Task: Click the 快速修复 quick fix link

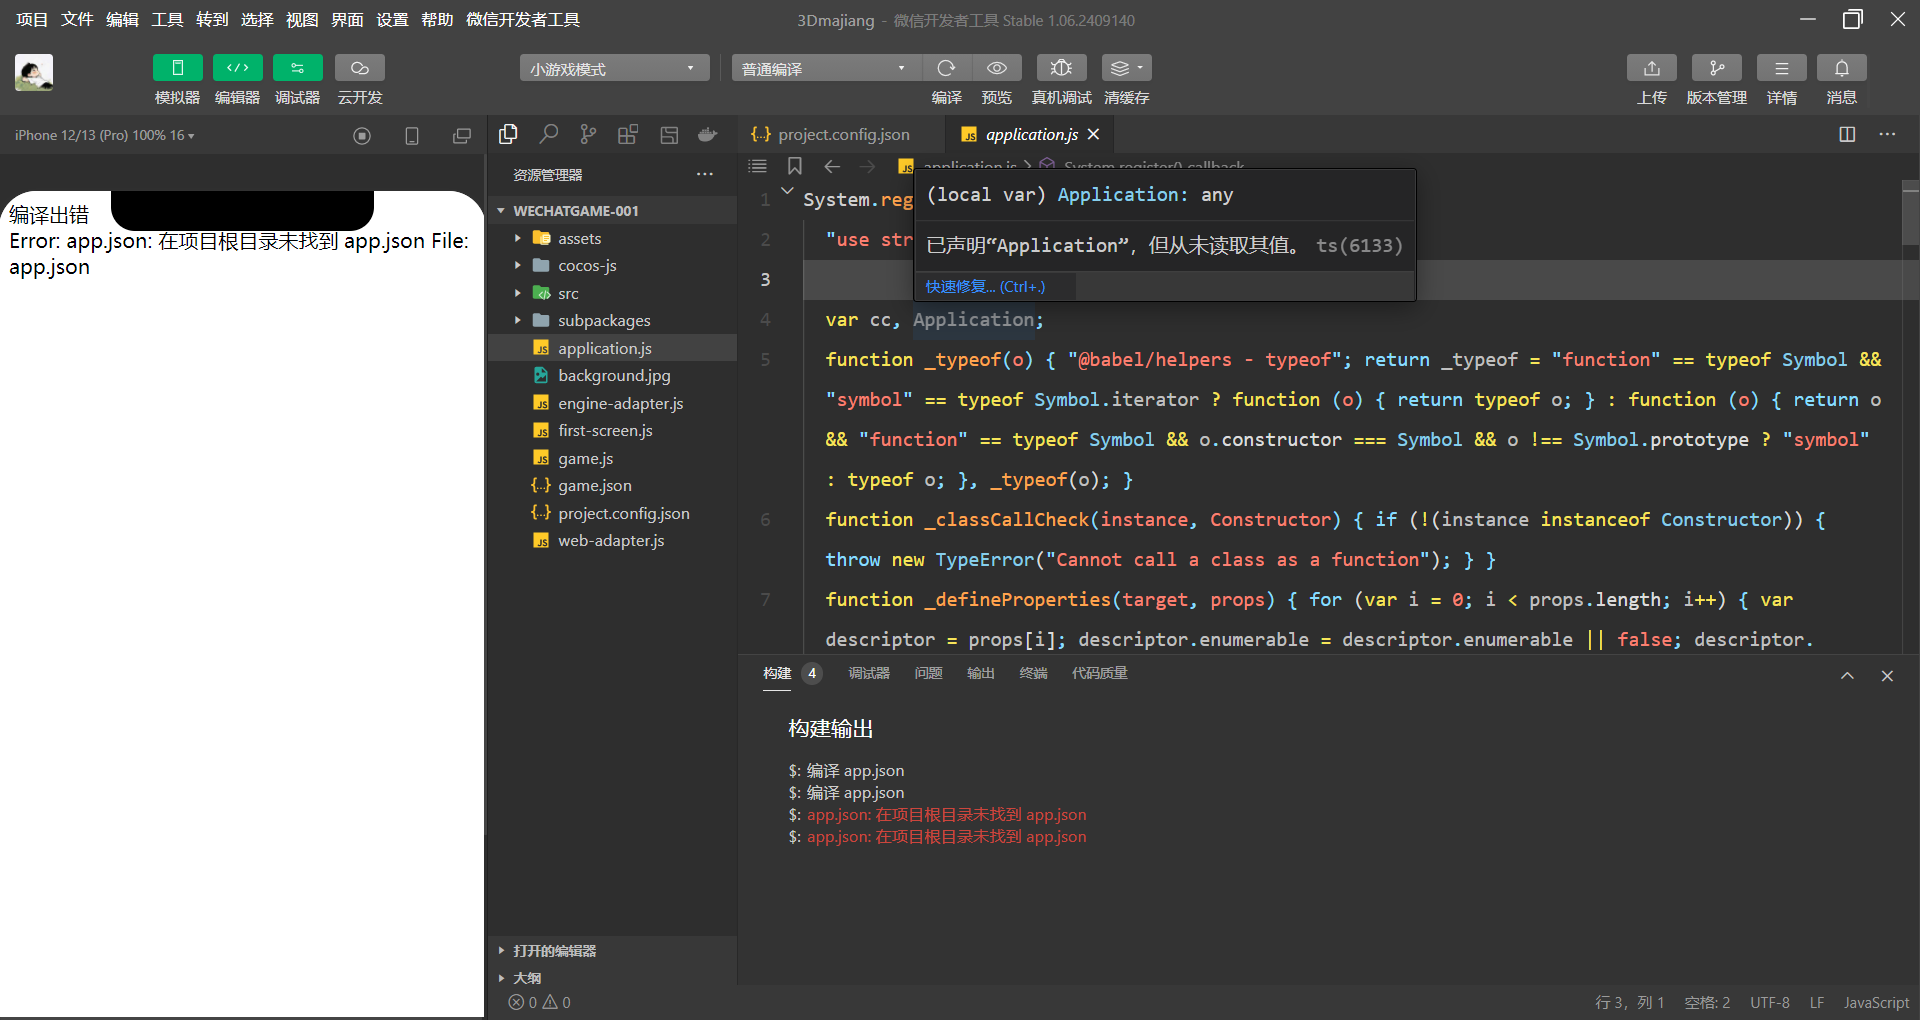Action: point(985,286)
